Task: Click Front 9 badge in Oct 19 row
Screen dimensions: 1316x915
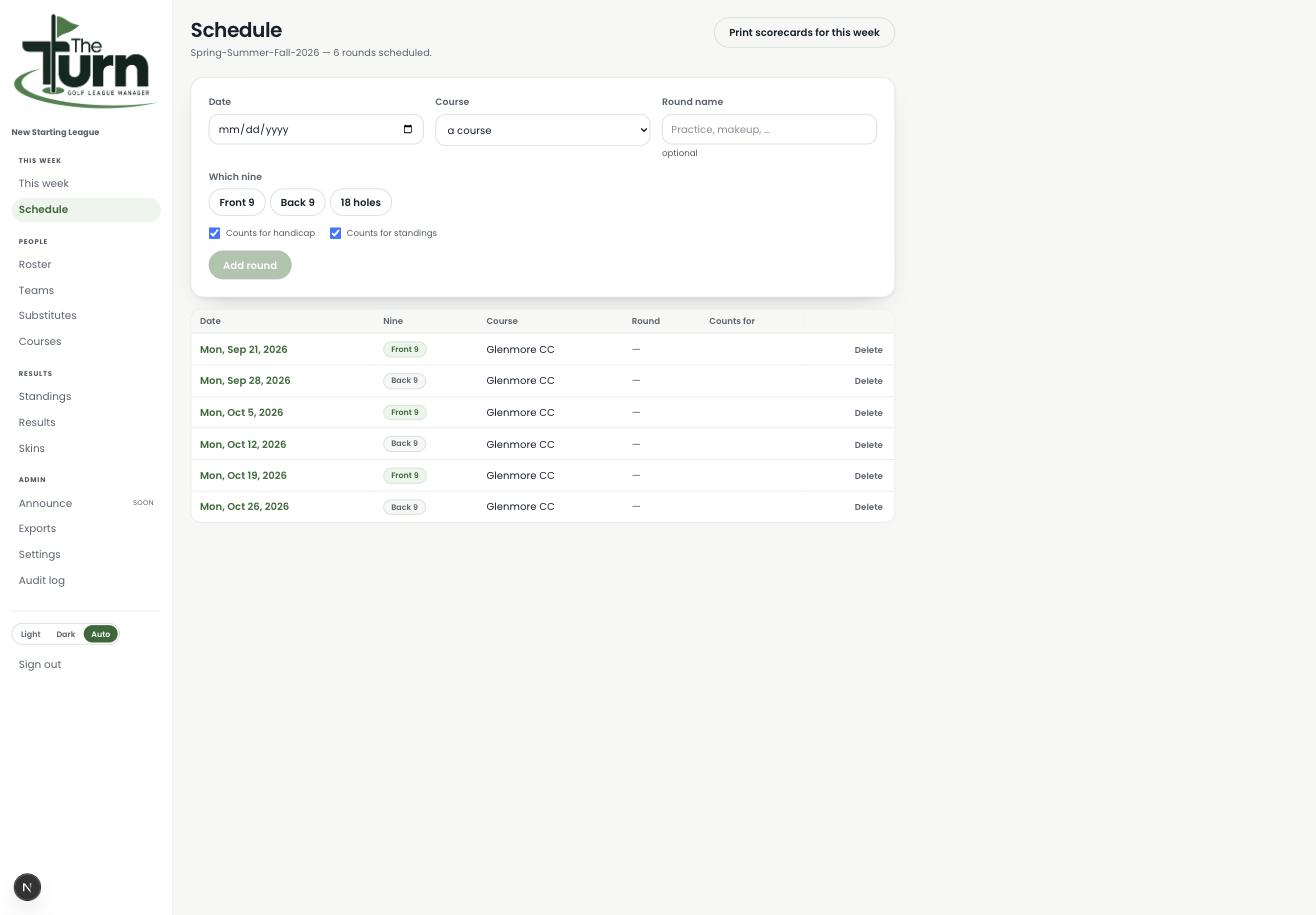Action: (405, 476)
